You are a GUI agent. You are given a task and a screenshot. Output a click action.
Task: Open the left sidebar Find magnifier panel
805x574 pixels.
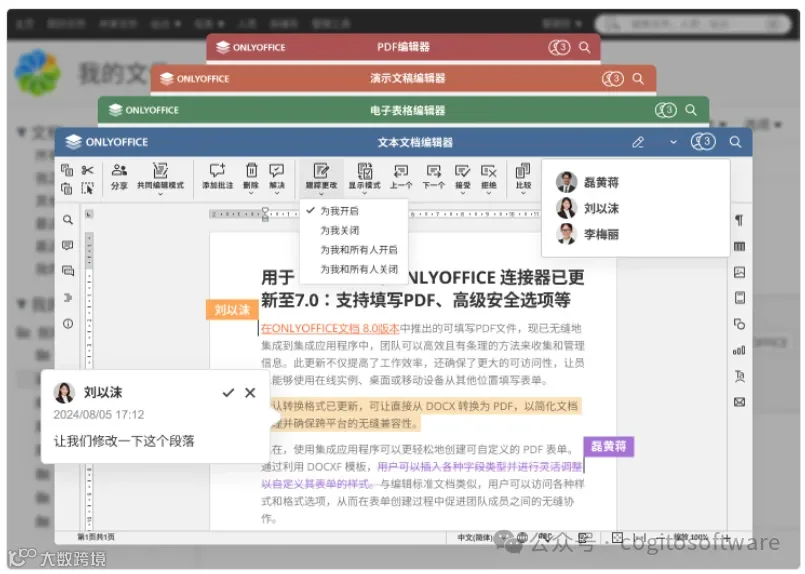click(68, 220)
